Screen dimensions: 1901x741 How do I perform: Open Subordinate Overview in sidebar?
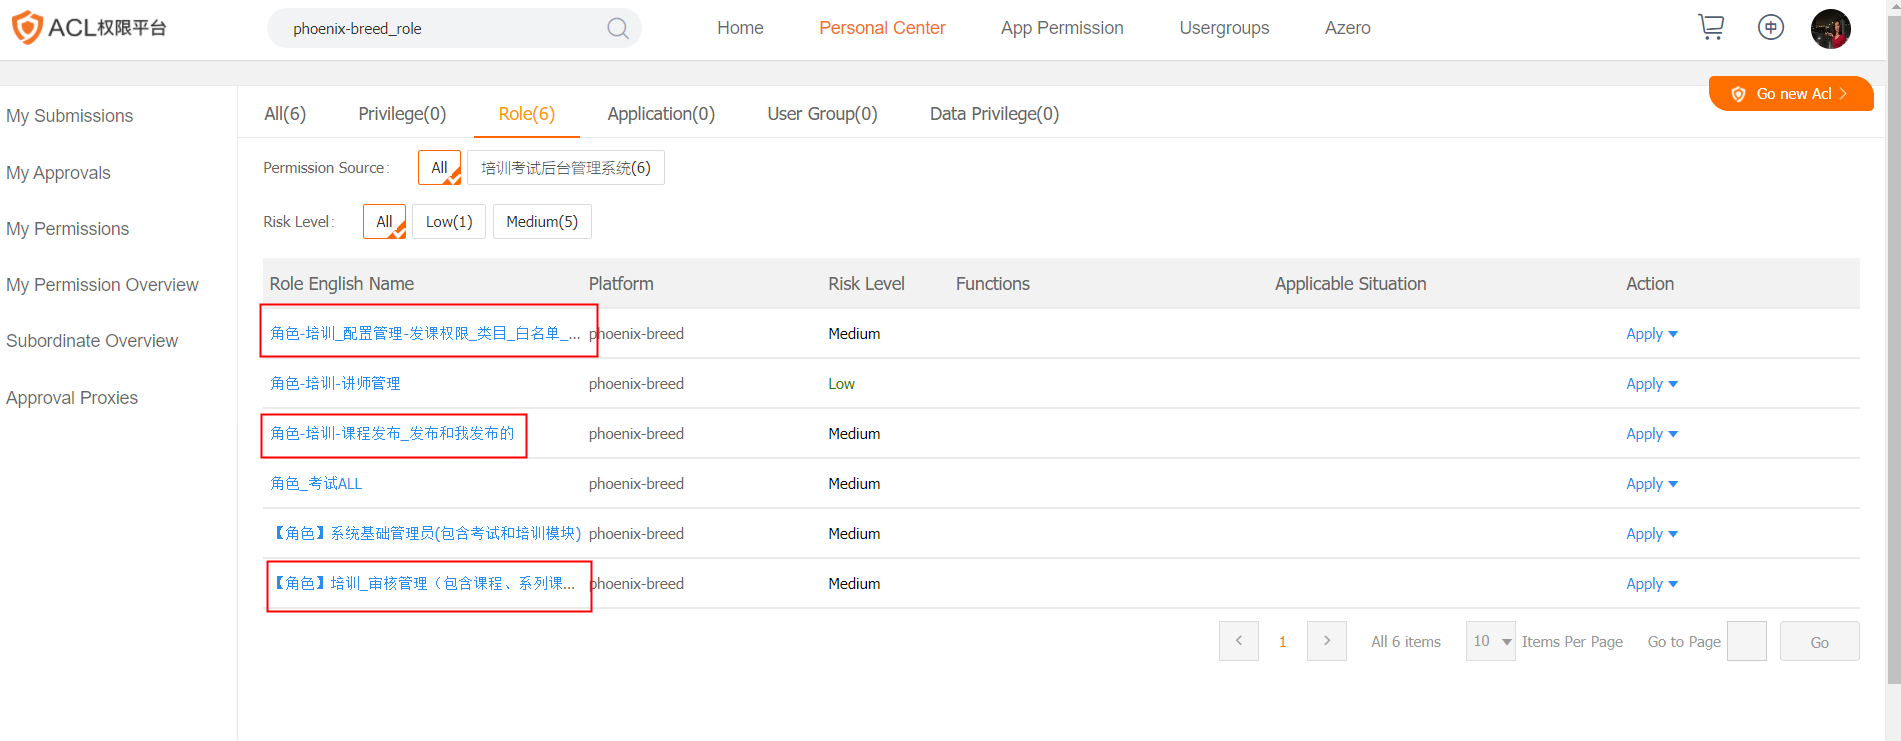coord(92,341)
